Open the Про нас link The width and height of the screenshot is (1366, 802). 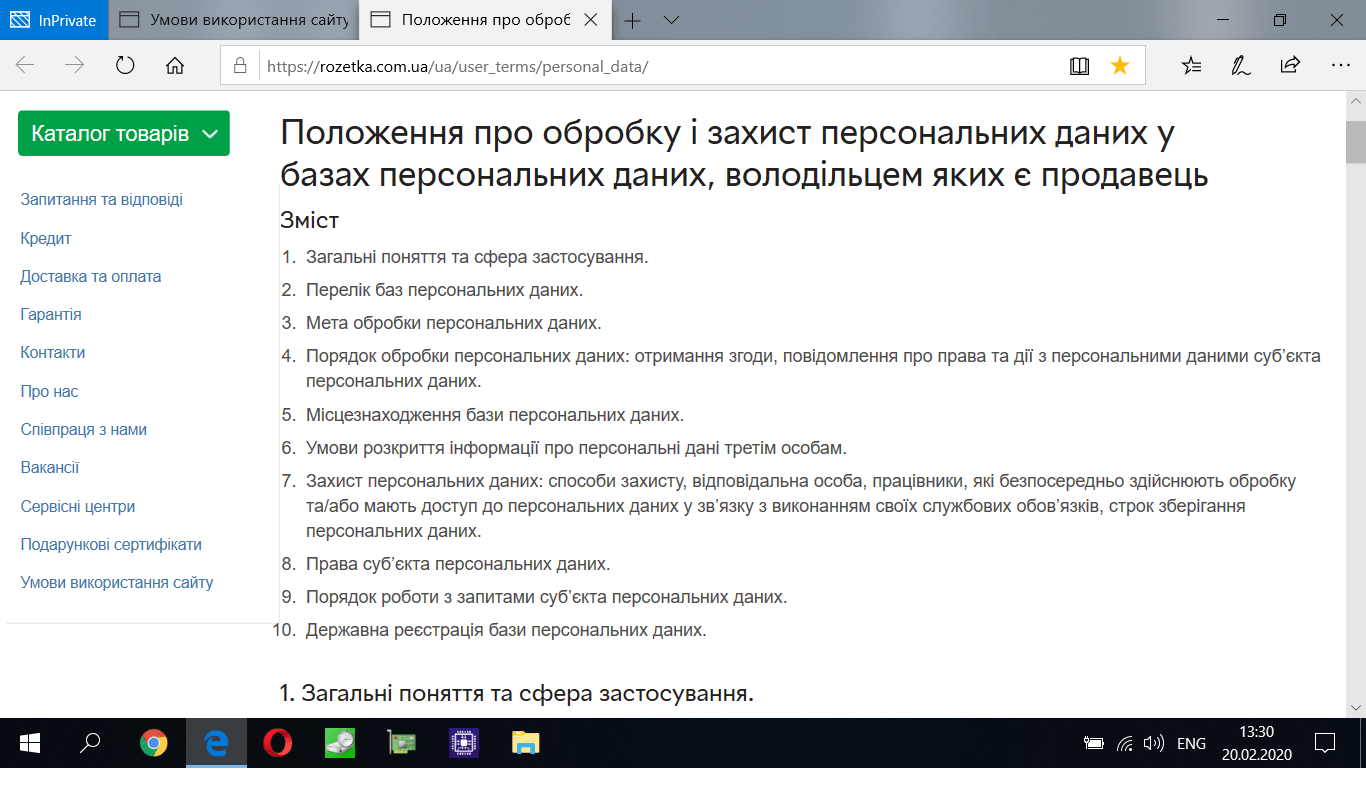(49, 391)
